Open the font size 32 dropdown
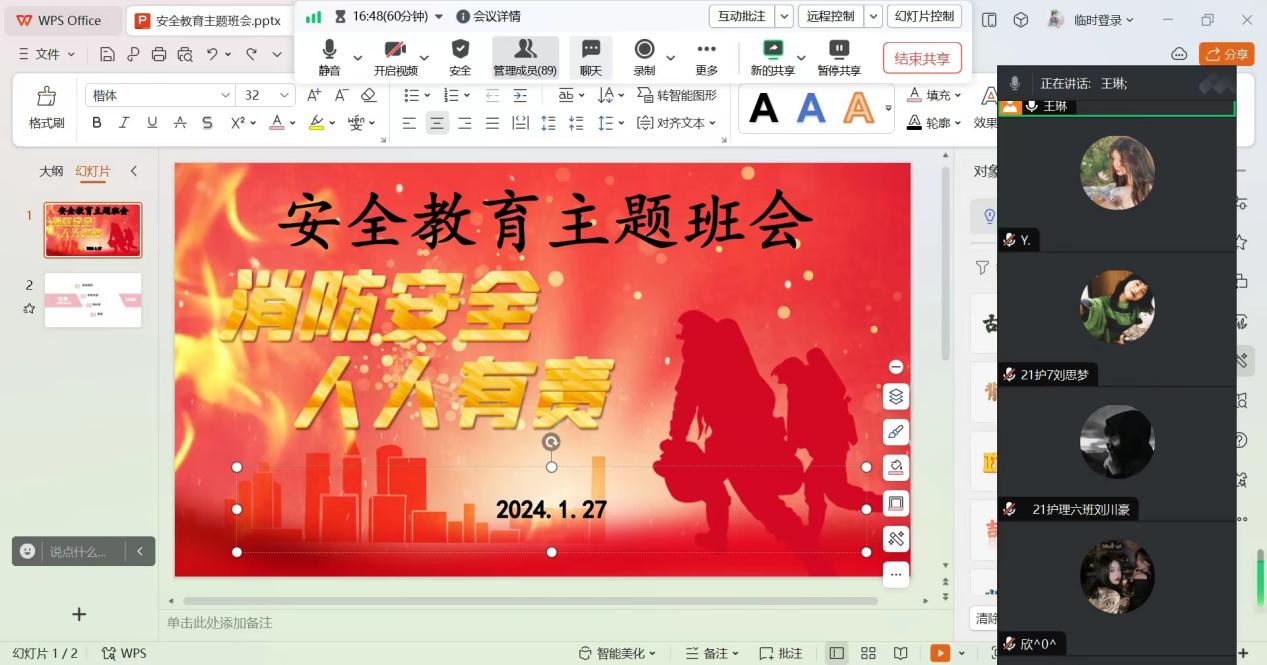 click(284, 95)
